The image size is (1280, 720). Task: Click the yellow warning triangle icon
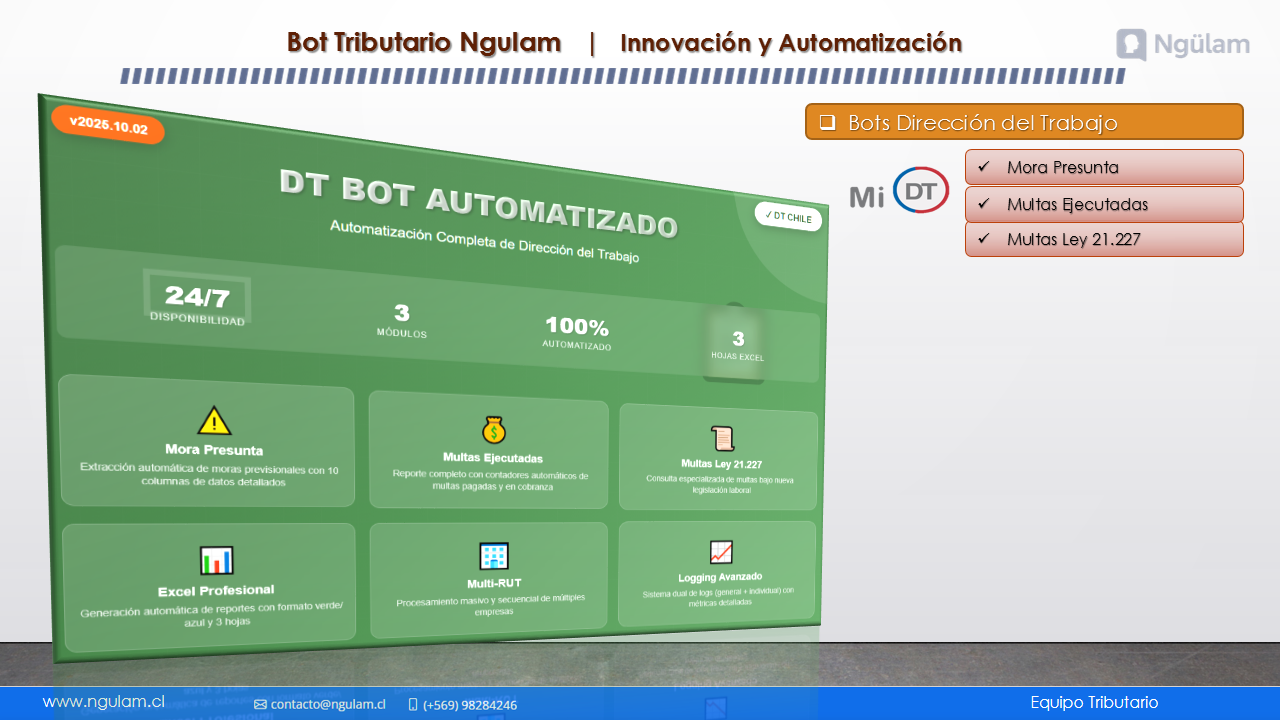tap(214, 420)
